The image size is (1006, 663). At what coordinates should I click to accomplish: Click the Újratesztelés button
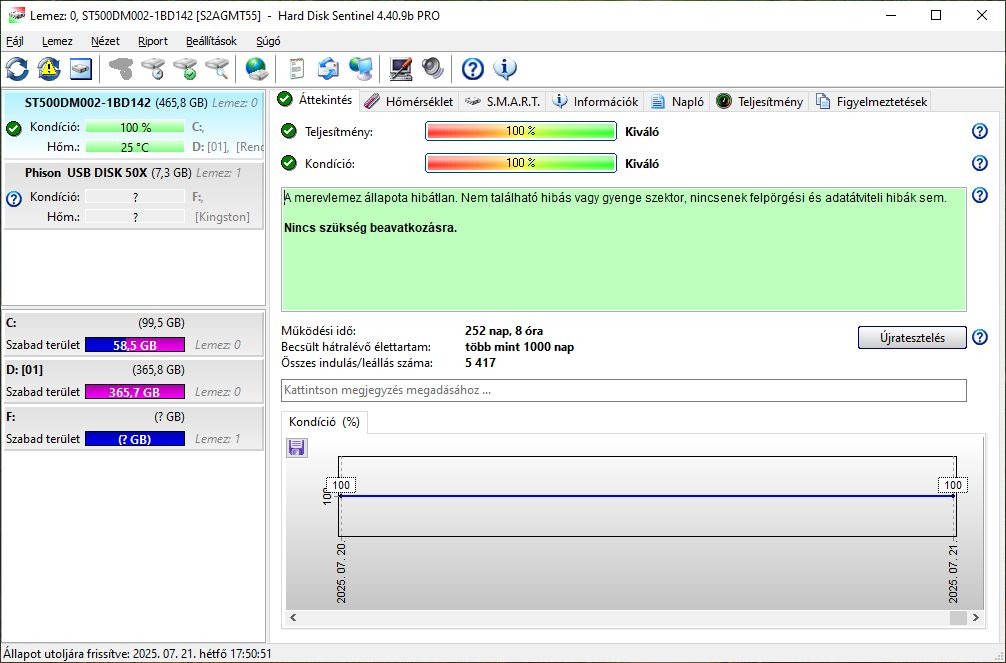tap(912, 338)
